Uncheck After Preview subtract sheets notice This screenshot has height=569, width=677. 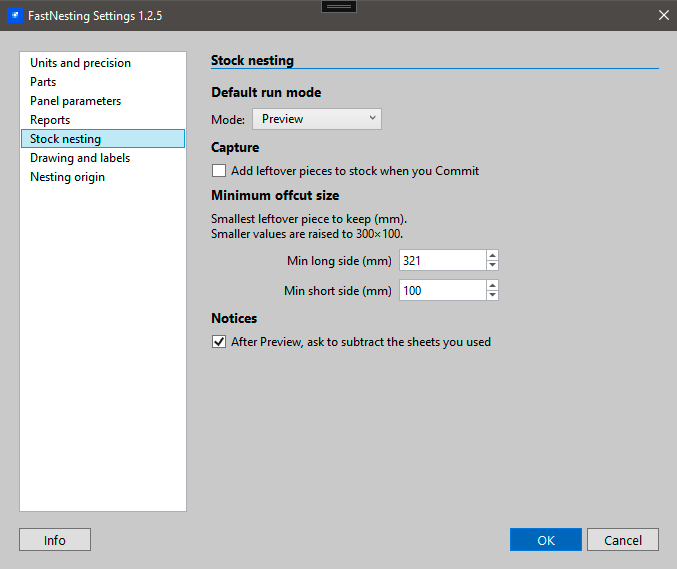(x=219, y=341)
